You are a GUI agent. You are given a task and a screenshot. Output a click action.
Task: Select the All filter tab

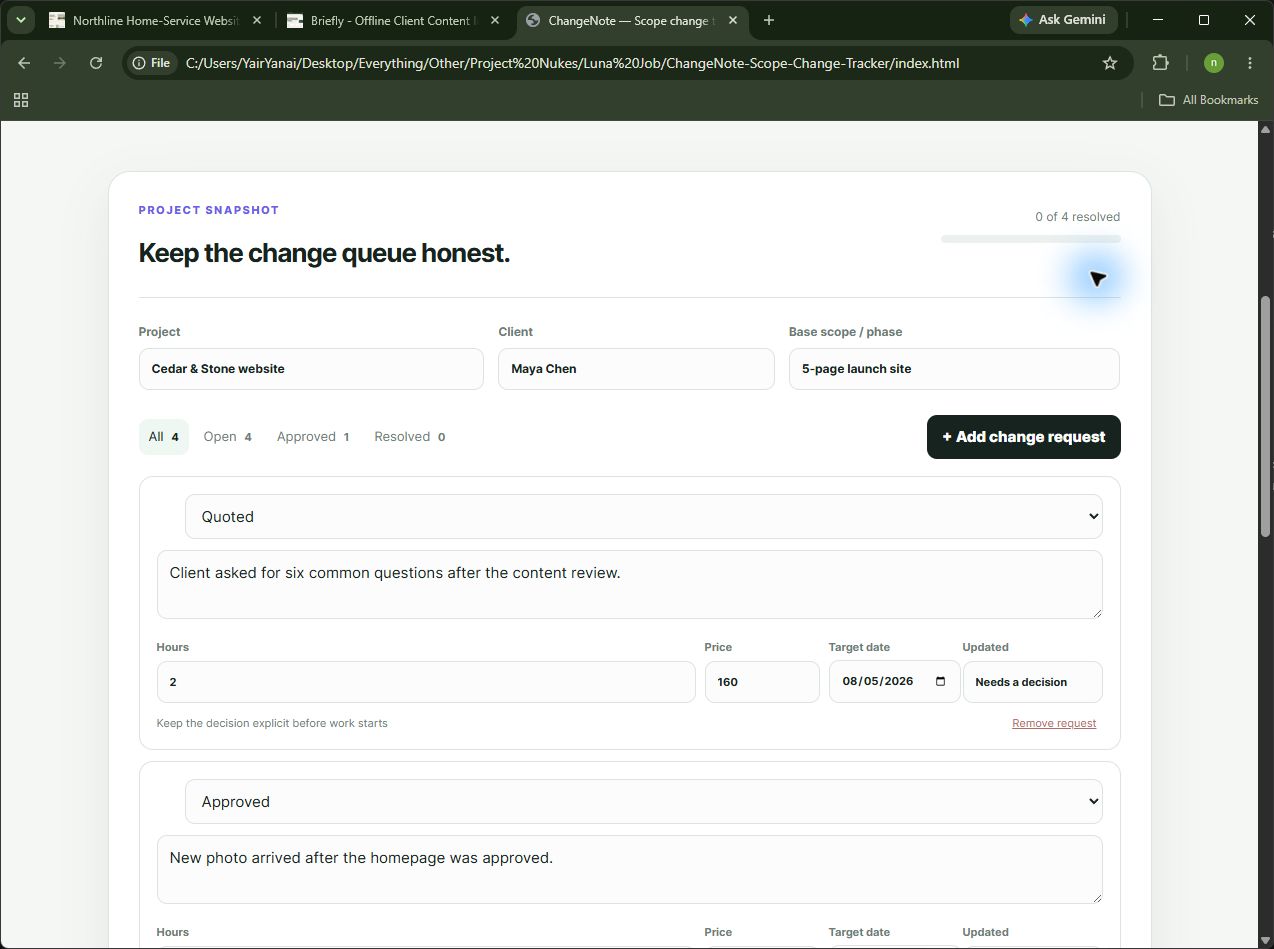[164, 437]
